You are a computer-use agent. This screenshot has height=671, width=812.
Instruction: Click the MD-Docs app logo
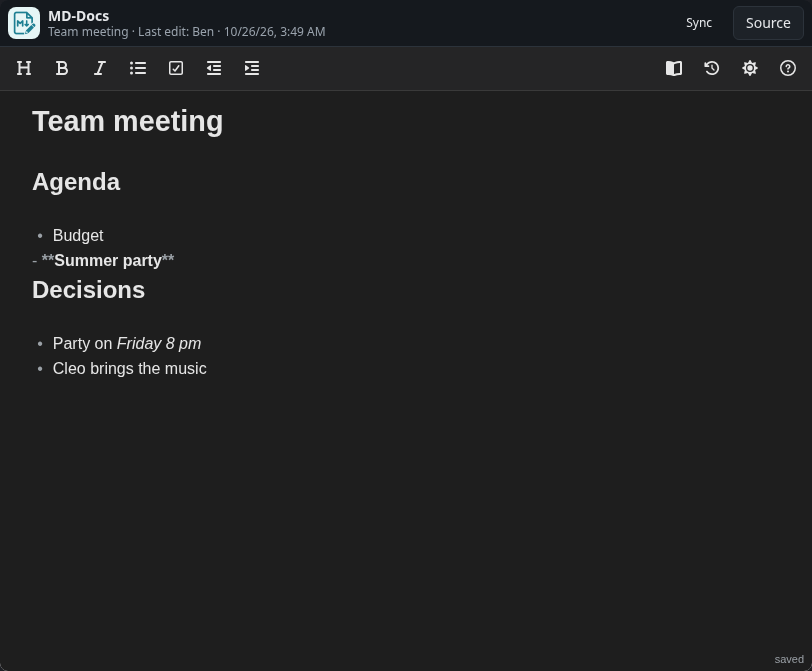[x=24, y=23]
